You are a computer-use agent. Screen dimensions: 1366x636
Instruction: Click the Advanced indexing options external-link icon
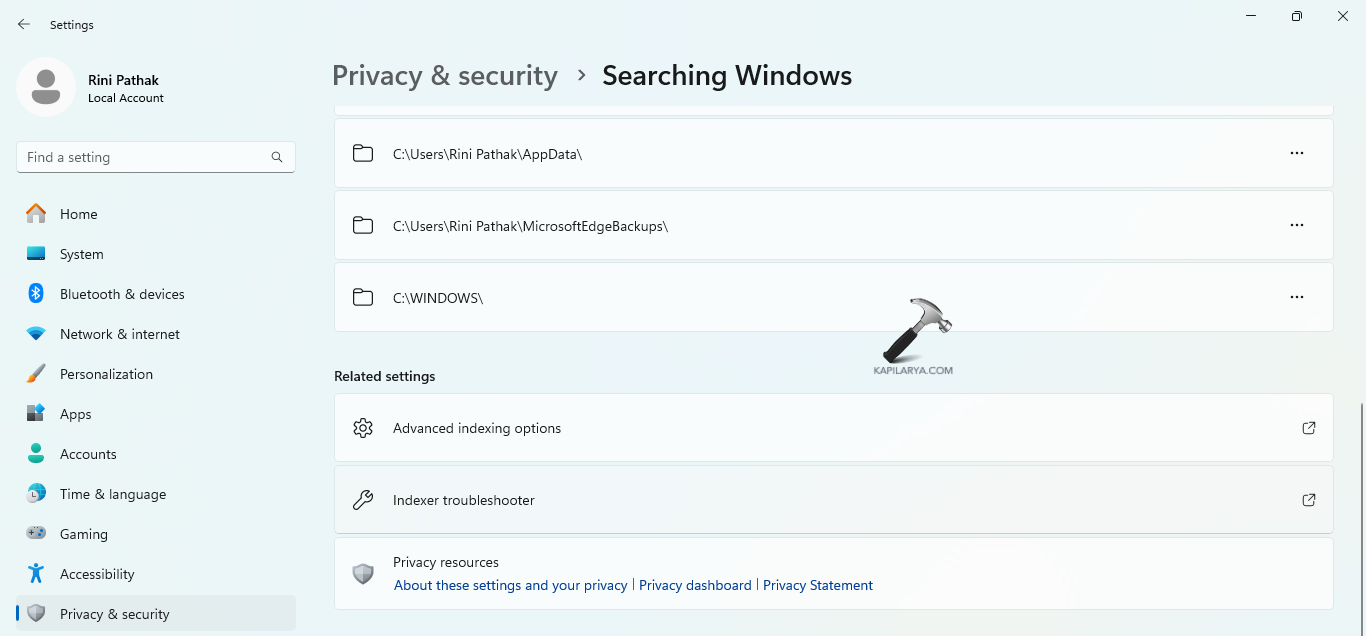point(1308,428)
